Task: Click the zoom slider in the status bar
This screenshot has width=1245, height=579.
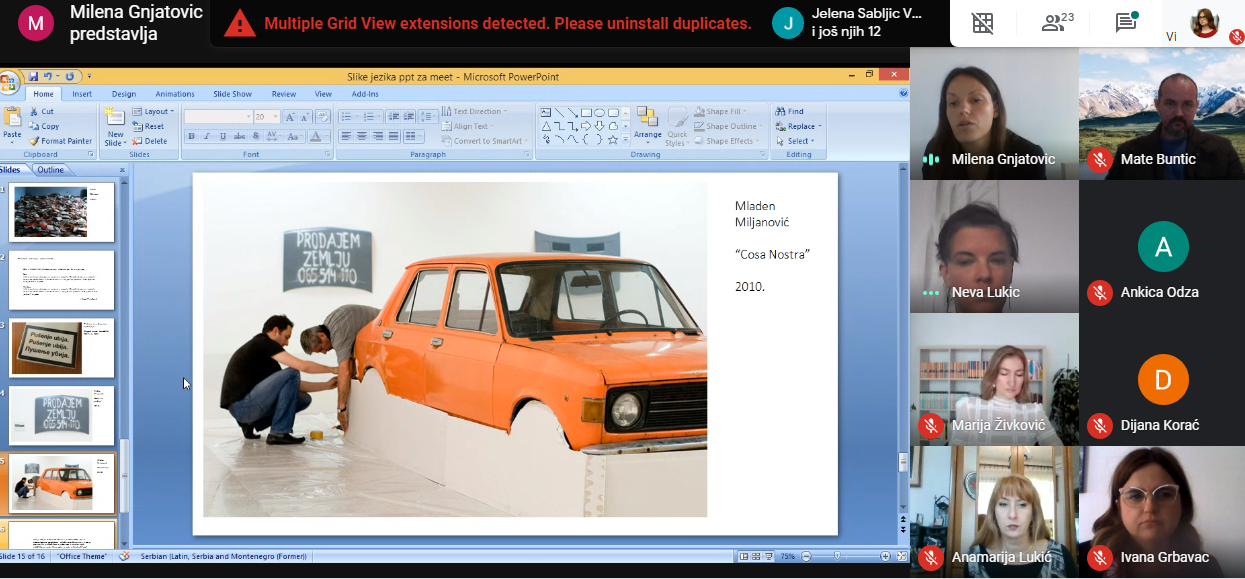Action: [x=838, y=556]
